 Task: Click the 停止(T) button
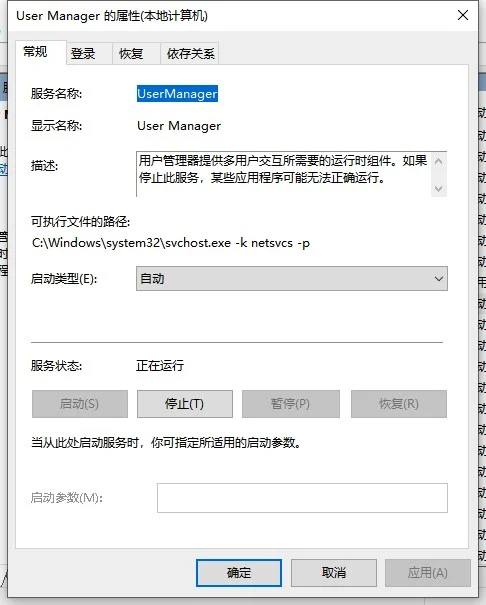[x=185, y=404]
